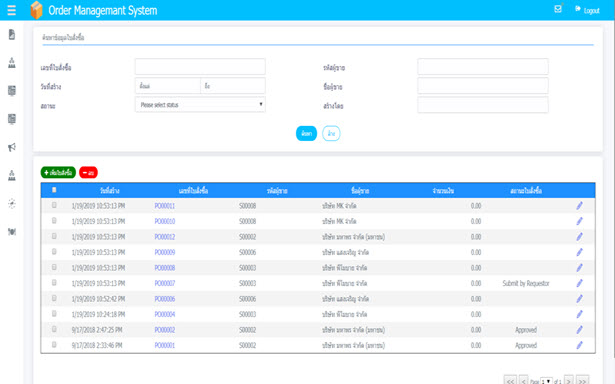The height and width of the screenshot is (384, 615).
Task: Click Logout in the top bar
Action: (x=587, y=10)
